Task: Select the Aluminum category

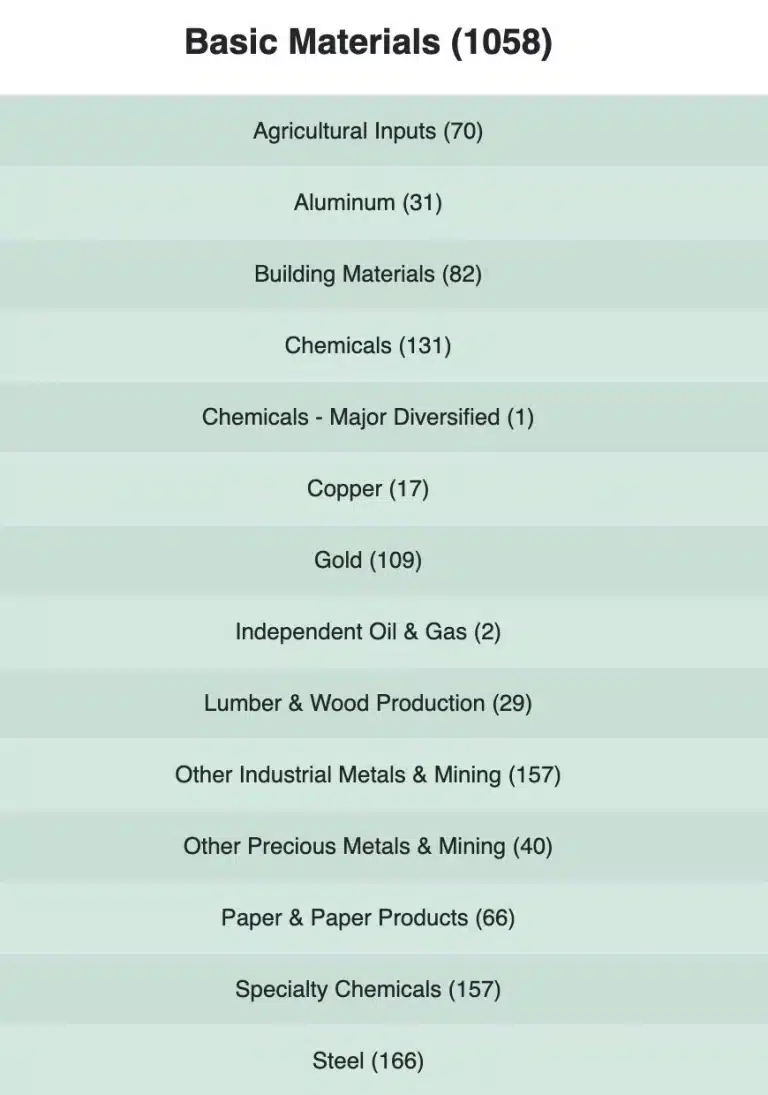Action: click(x=367, y=202)
